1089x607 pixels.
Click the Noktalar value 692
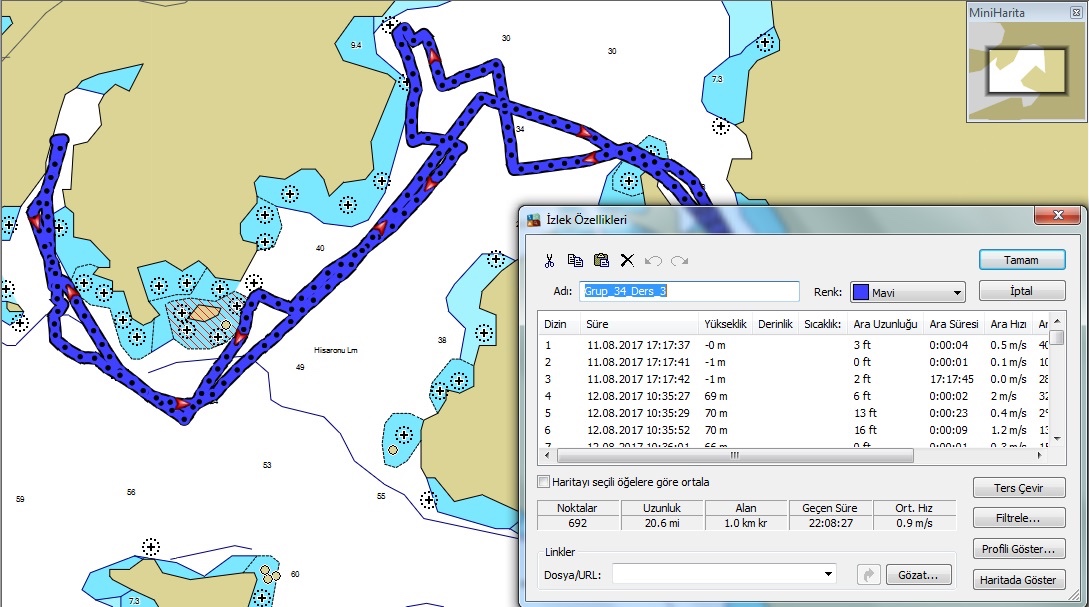(577, 523)
